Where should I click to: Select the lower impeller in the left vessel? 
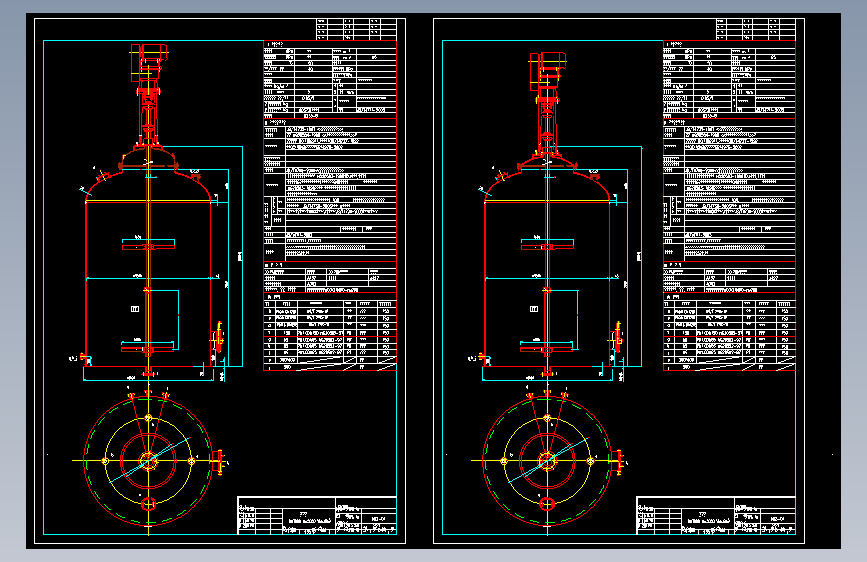148,348
